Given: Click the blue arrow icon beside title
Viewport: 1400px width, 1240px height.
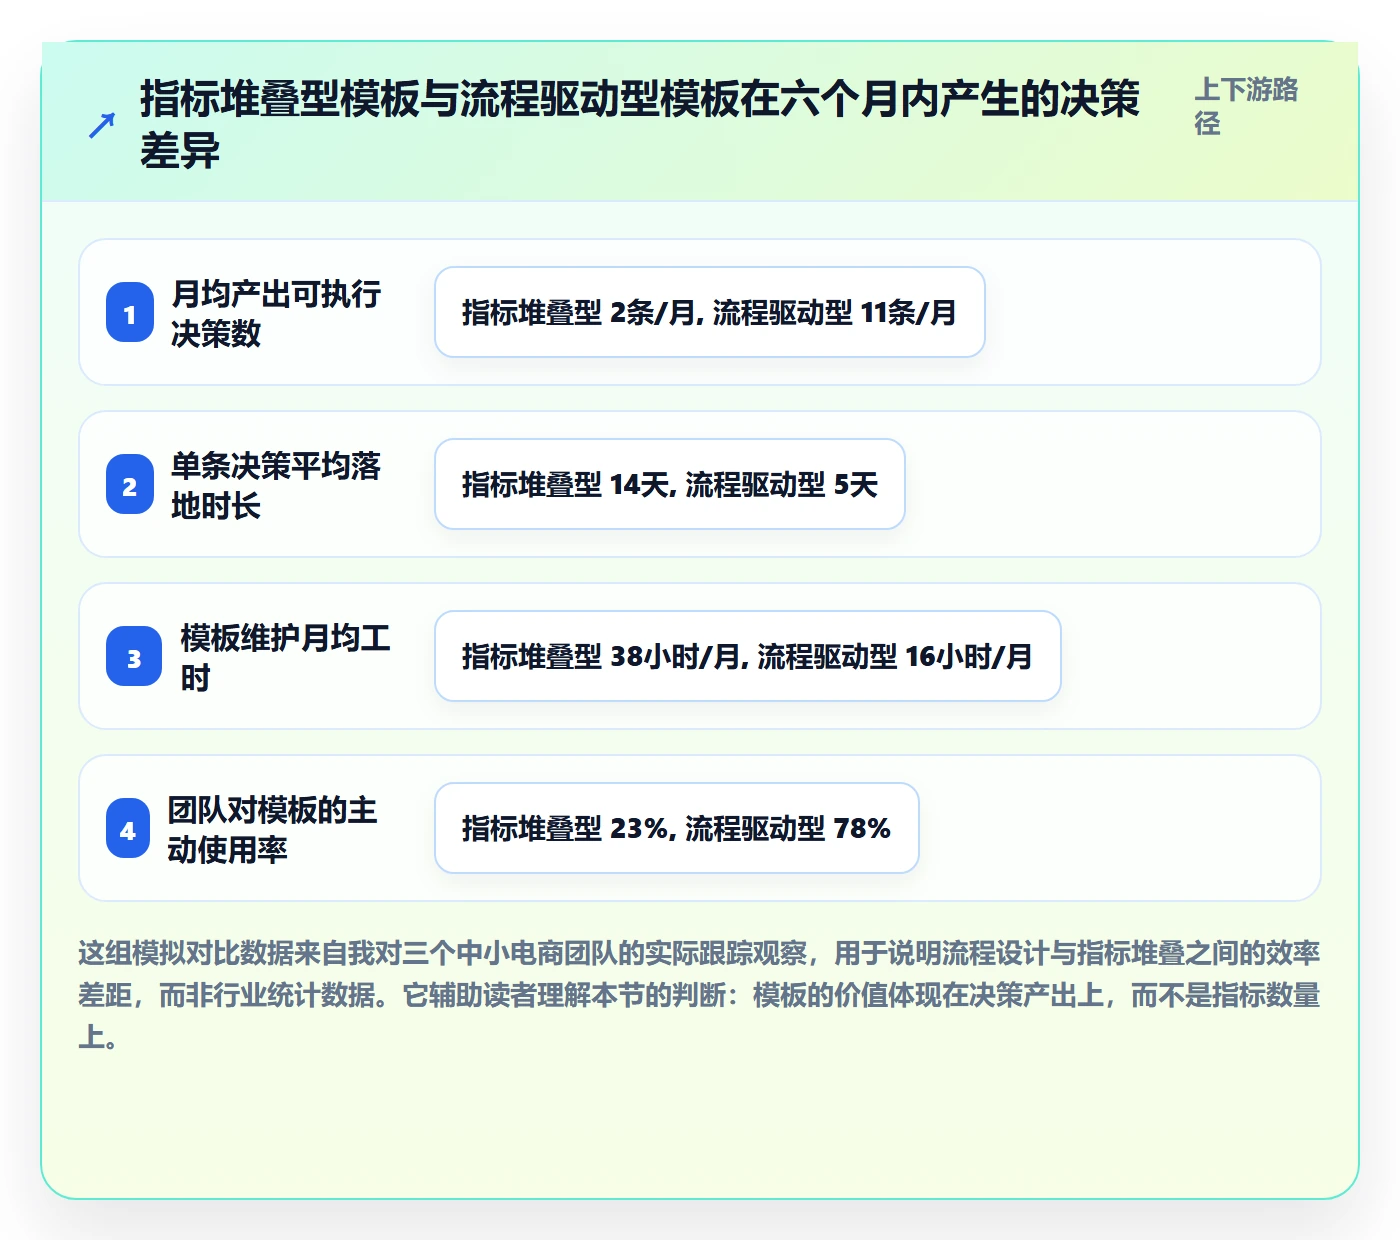Looking at the screenshot, I should click(101, 125).
